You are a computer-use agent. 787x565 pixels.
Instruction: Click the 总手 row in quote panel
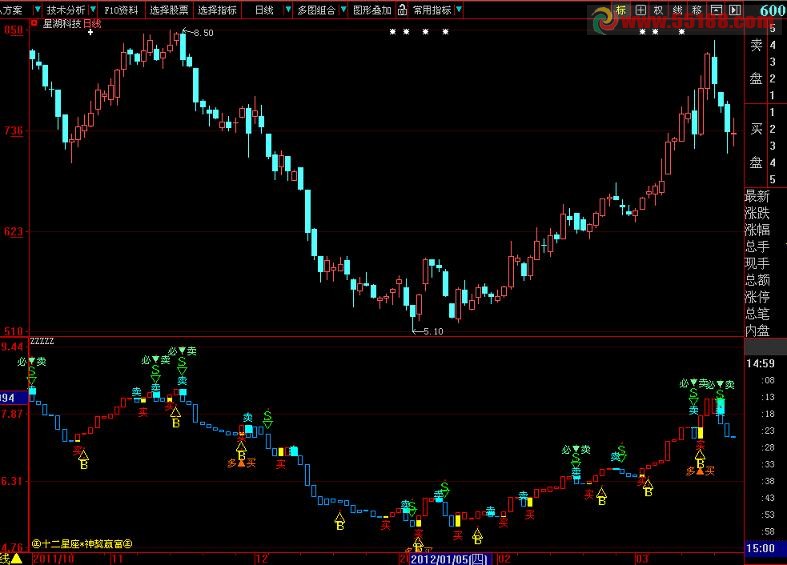(757, 246)
